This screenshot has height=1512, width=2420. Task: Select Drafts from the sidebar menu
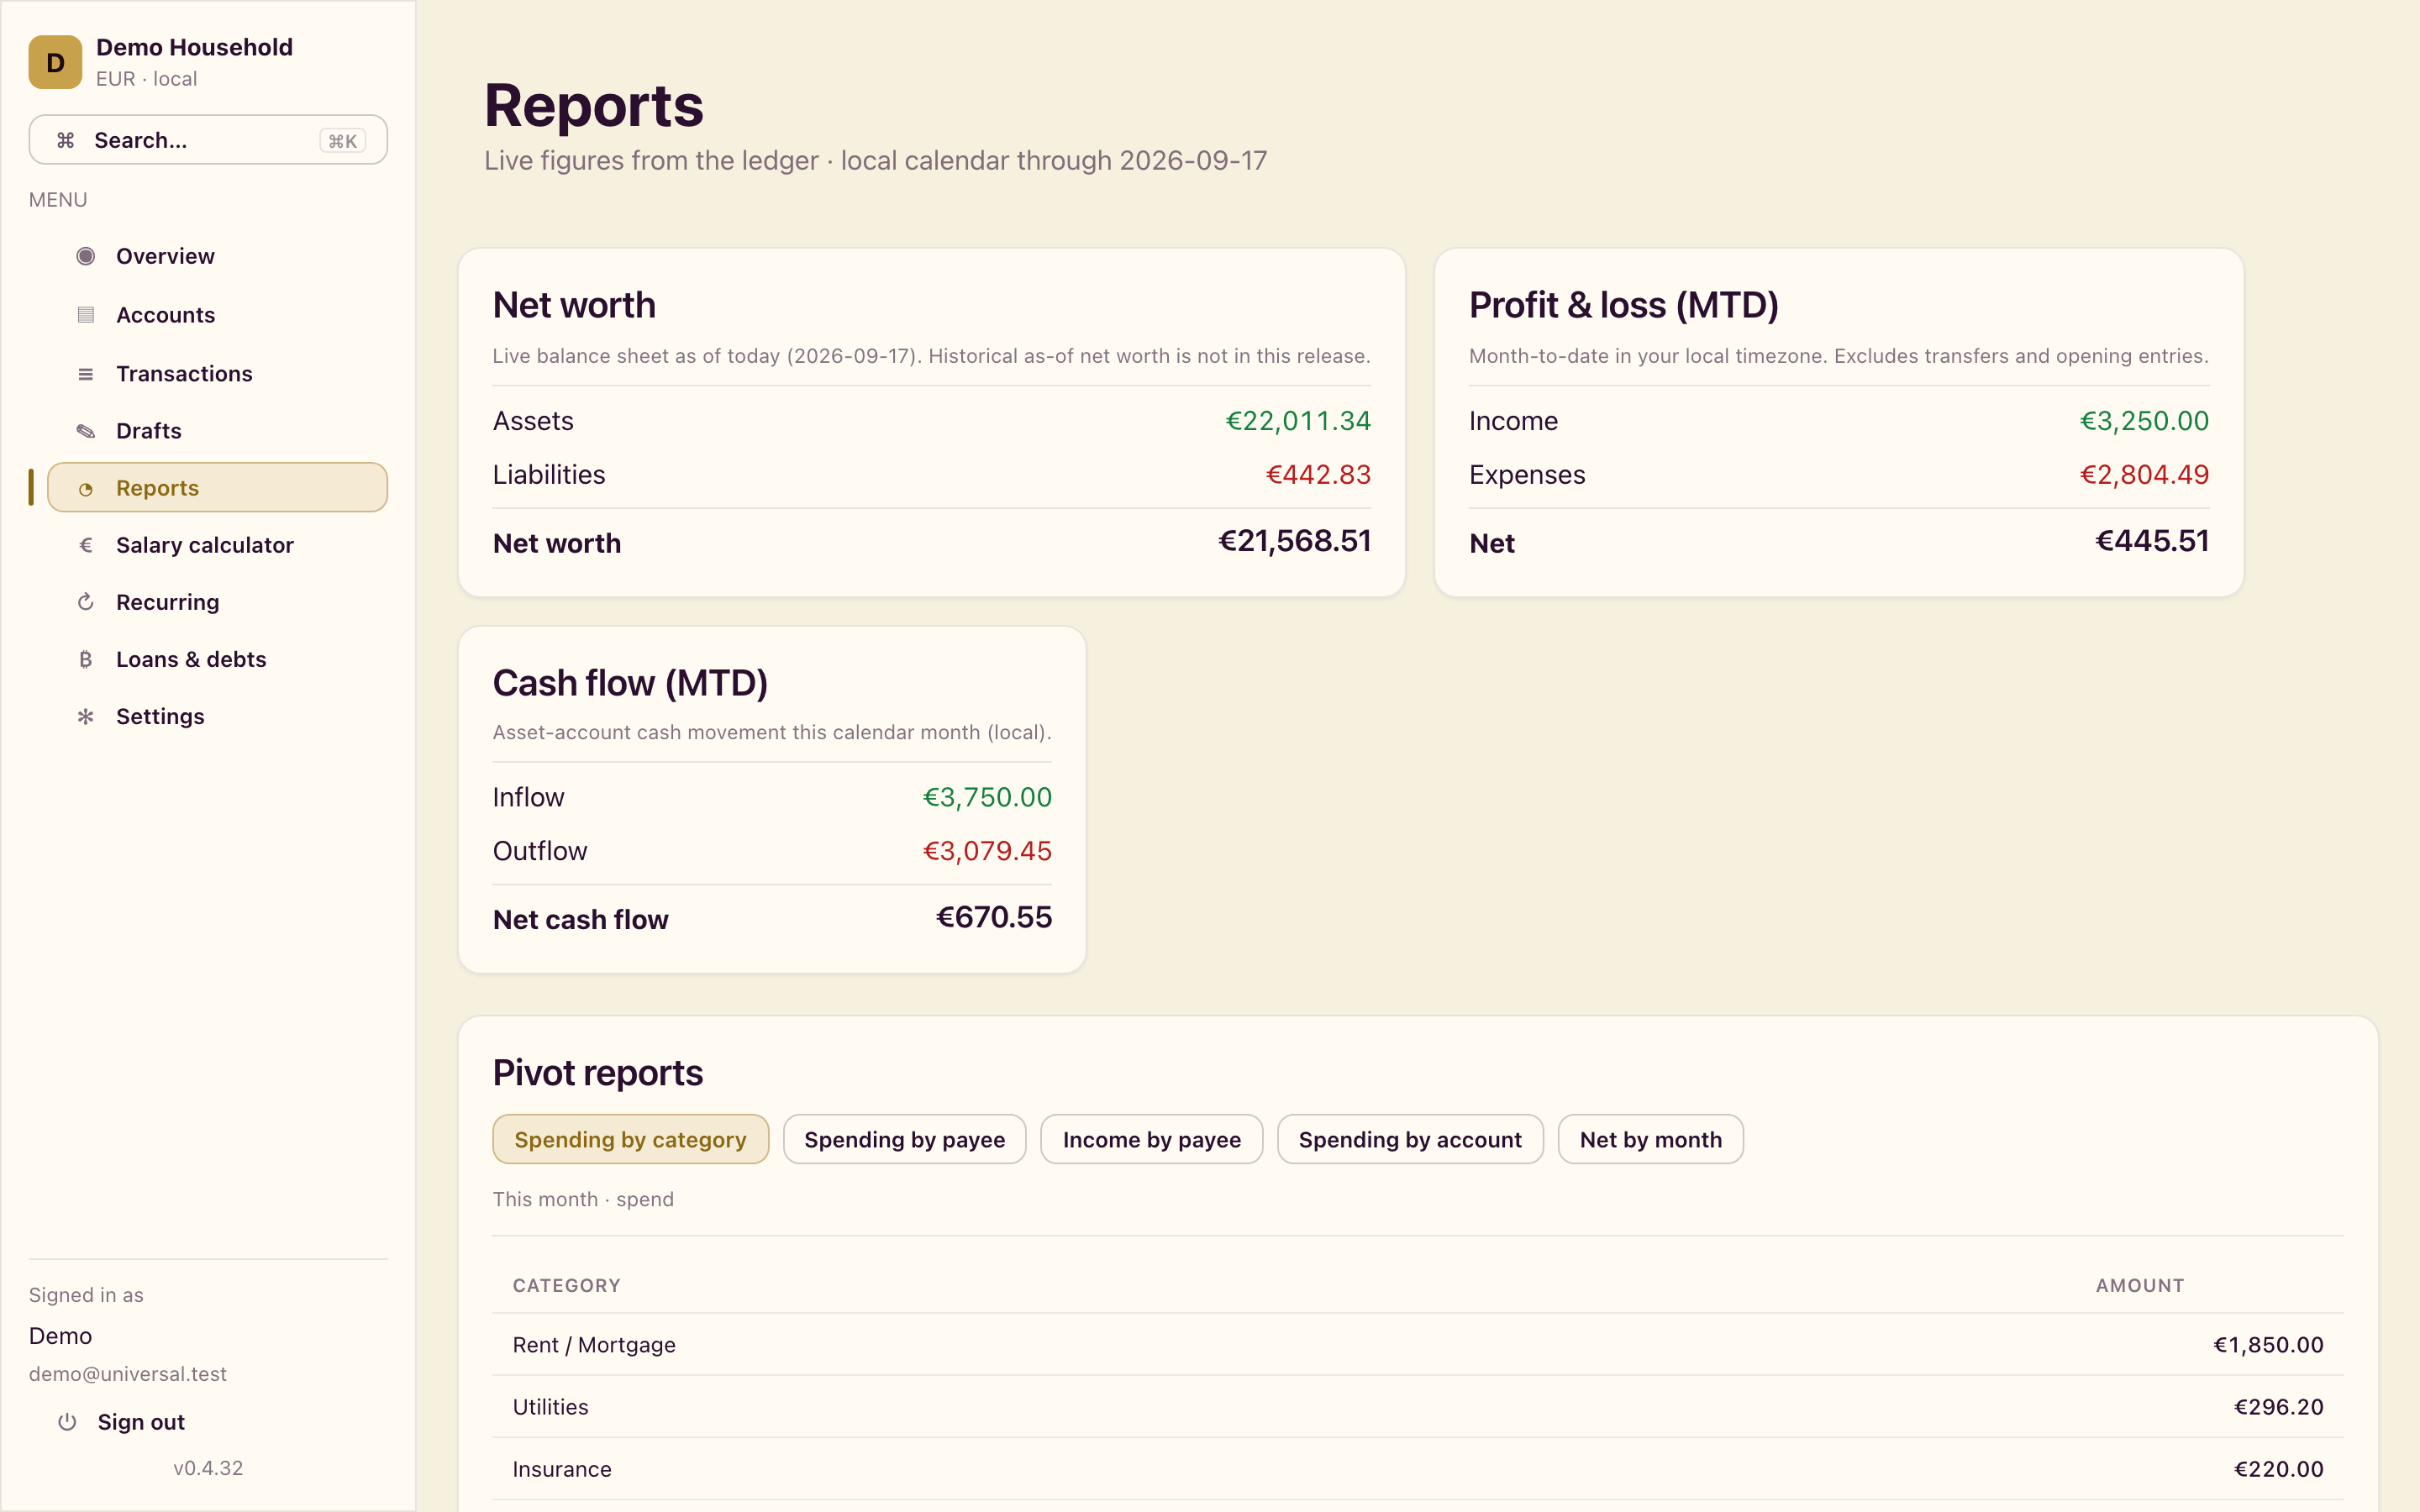click(217, 431)
